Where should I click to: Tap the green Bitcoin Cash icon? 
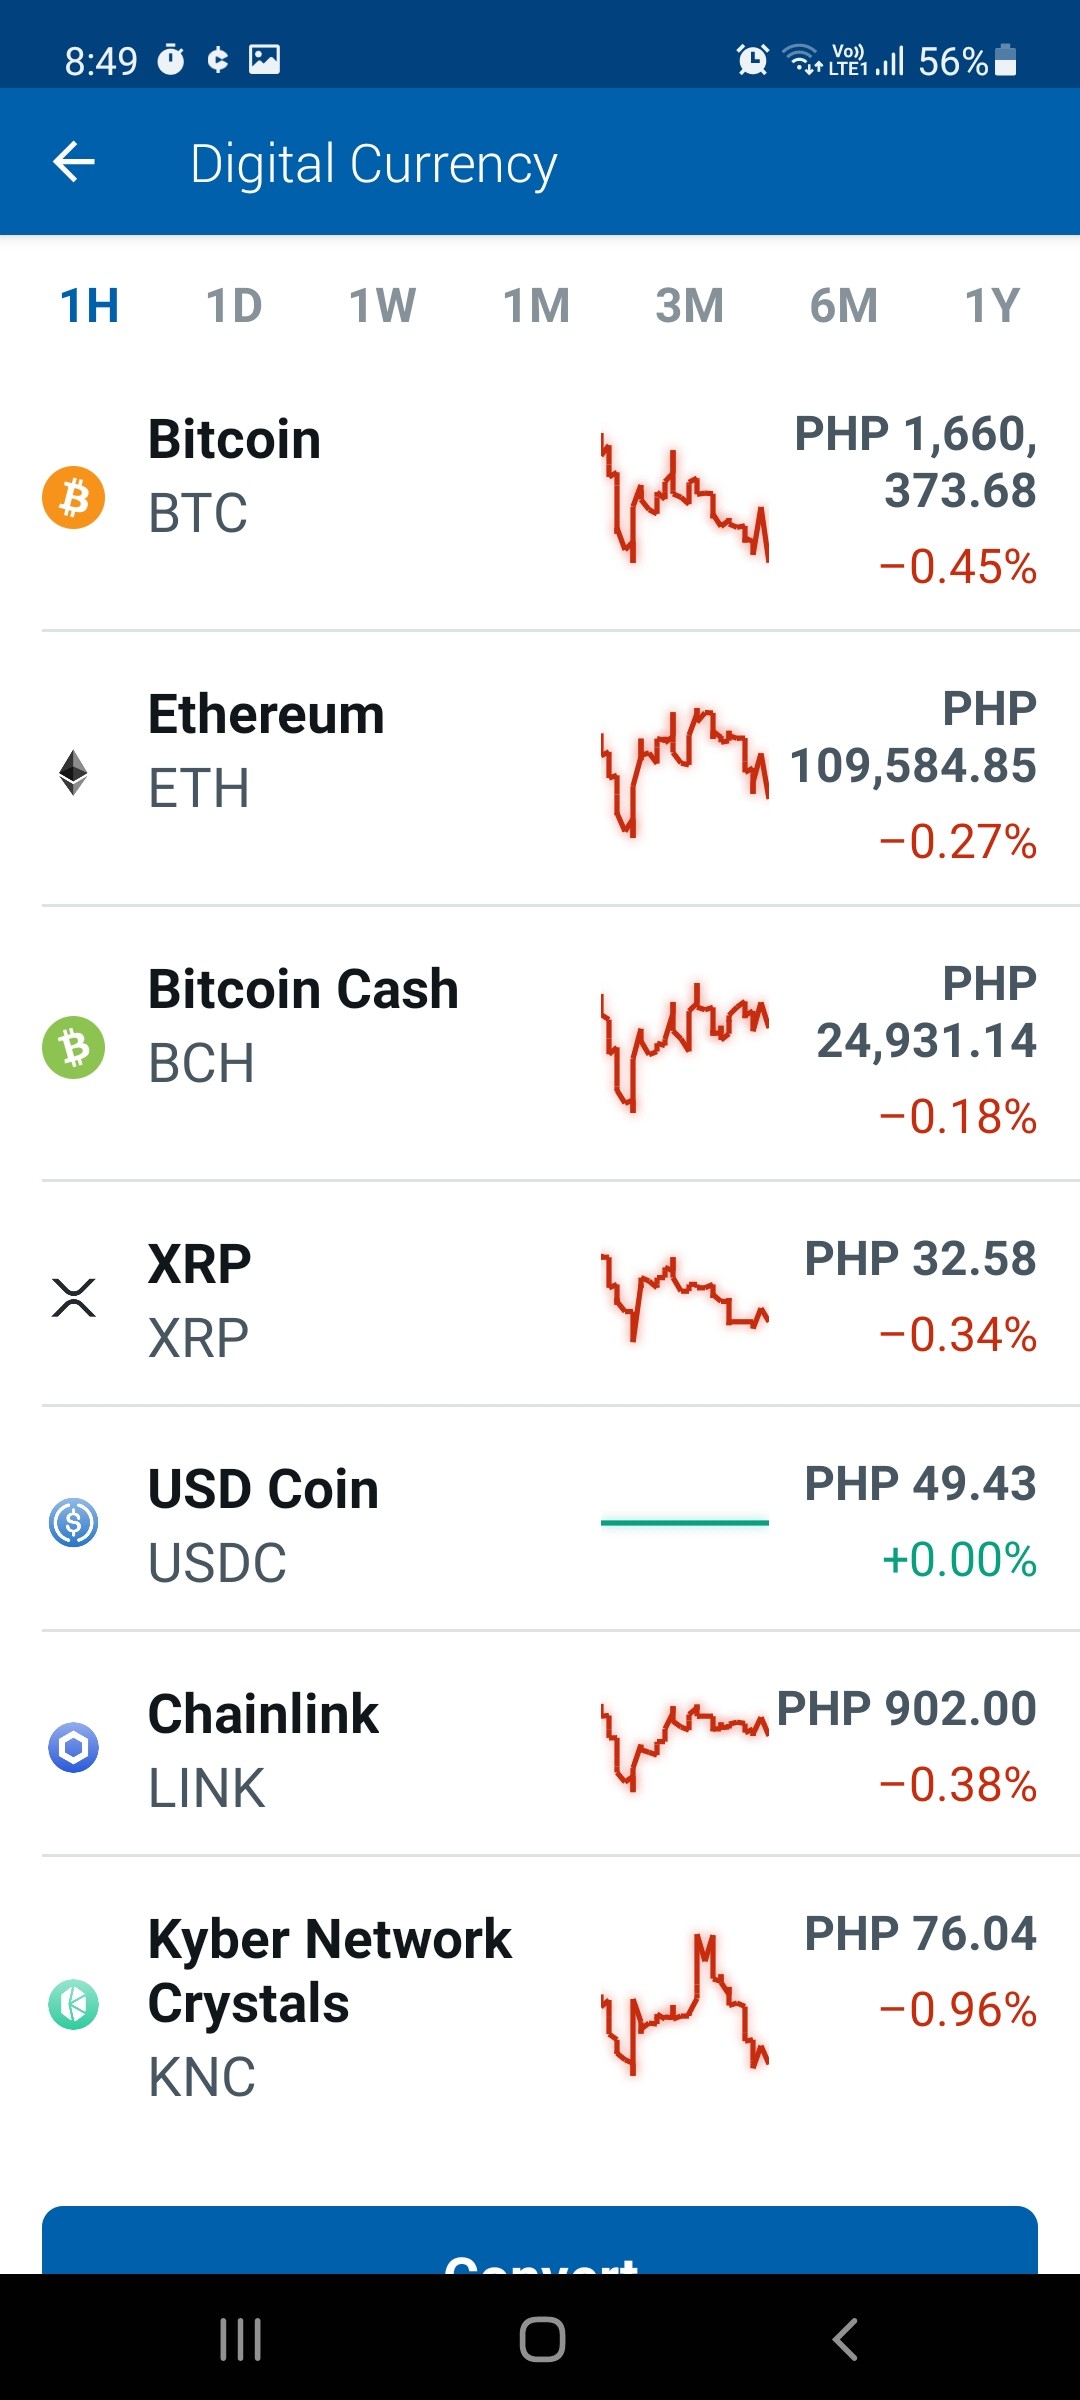73,1047
